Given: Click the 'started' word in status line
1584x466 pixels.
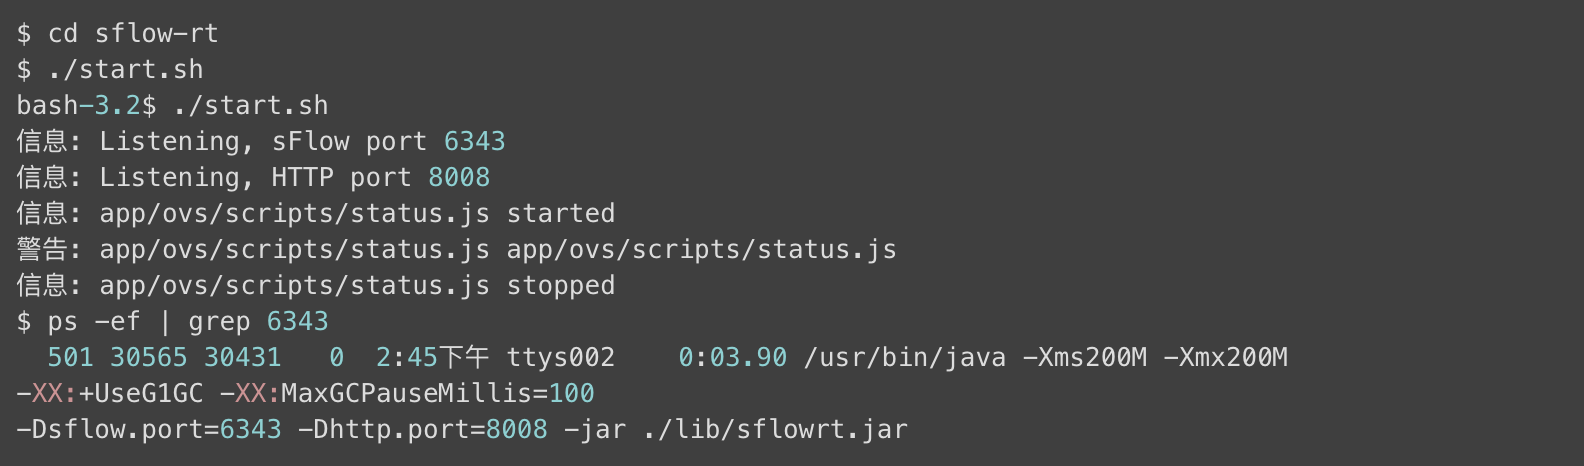Looking at the screenshot, I should pyautogui.click(x=560, y=213).
